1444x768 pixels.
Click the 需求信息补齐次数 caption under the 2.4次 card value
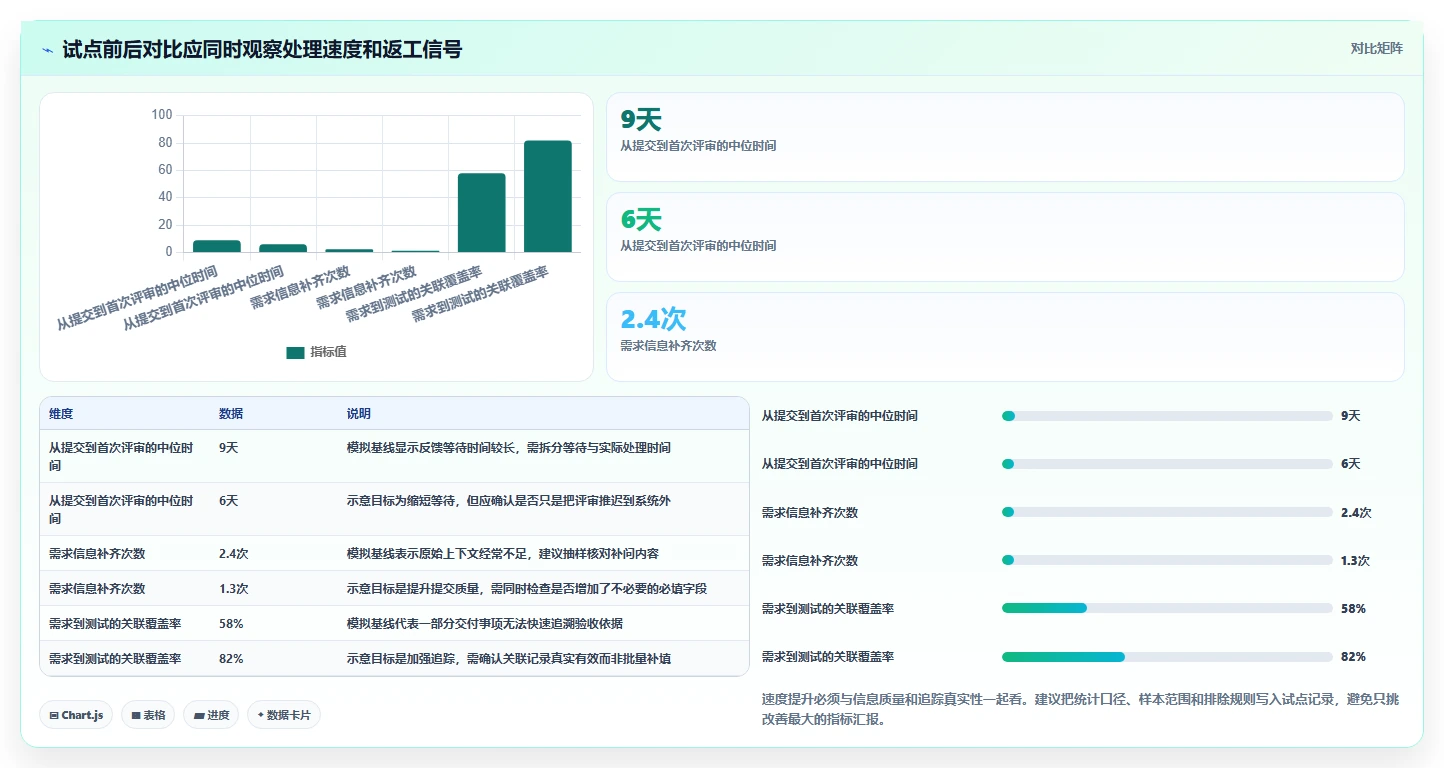tap(668, 346)
